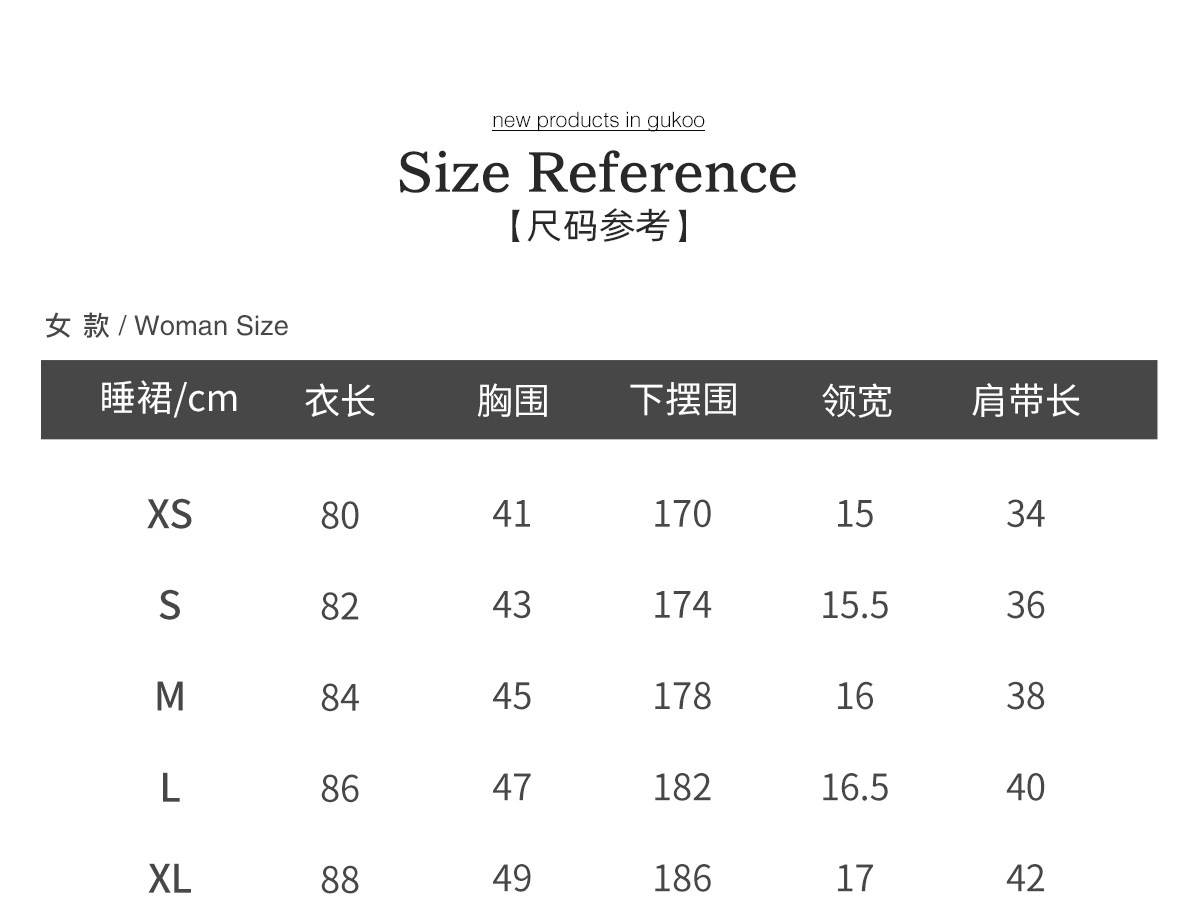This screenshot has height=923, width=1200.
Task: Click the "new products in gukoo" underlined link
Action: pos(598,121)
